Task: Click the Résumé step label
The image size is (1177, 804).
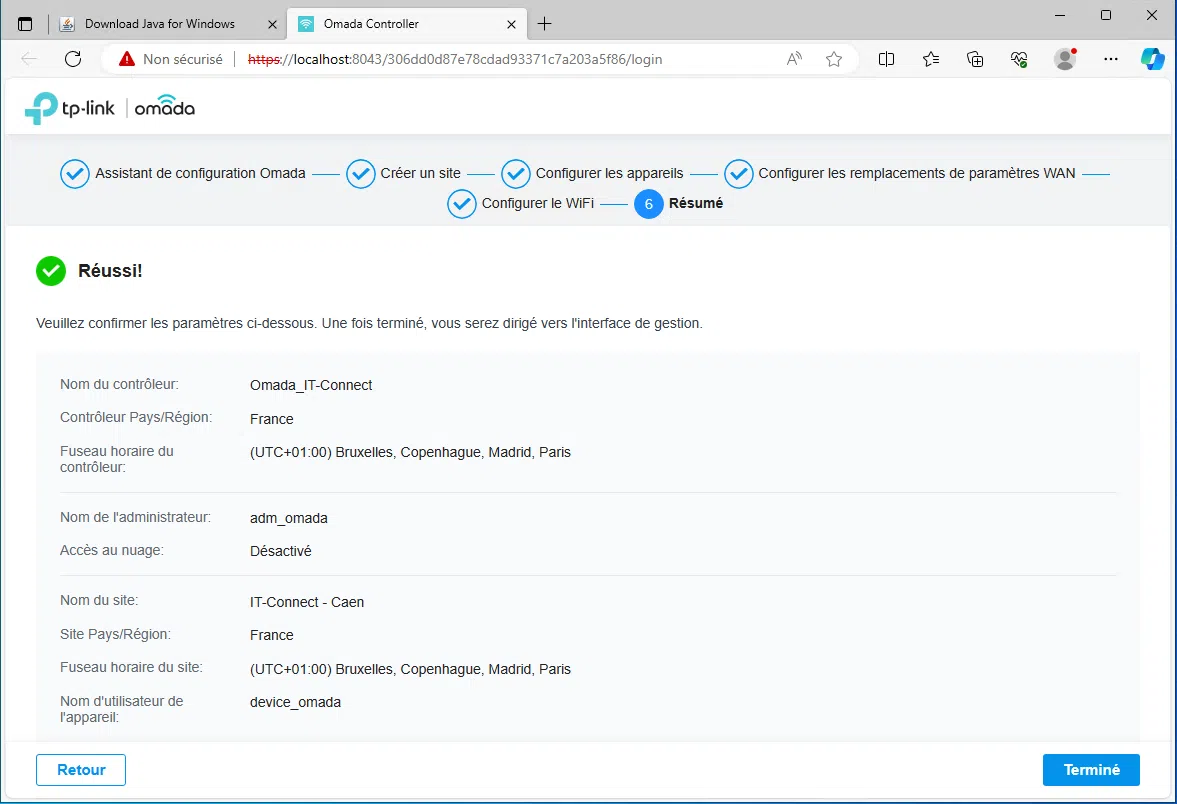Action: 696,203
